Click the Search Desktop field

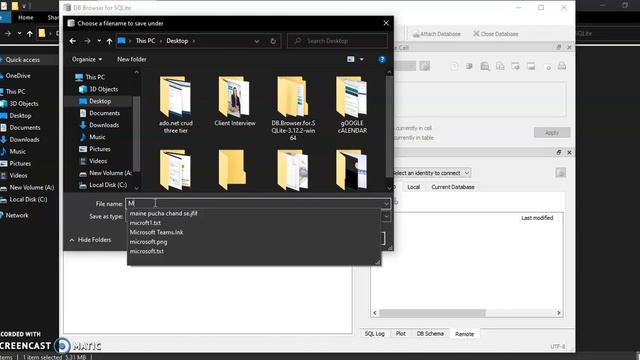click(337, 41)
